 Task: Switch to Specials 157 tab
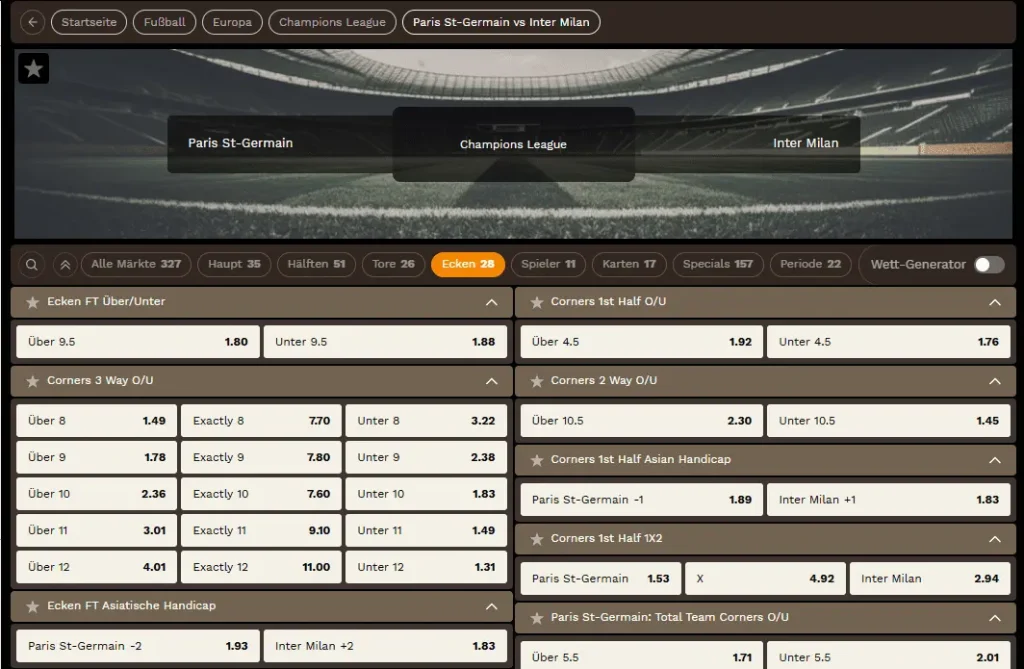tap(718, 265)
